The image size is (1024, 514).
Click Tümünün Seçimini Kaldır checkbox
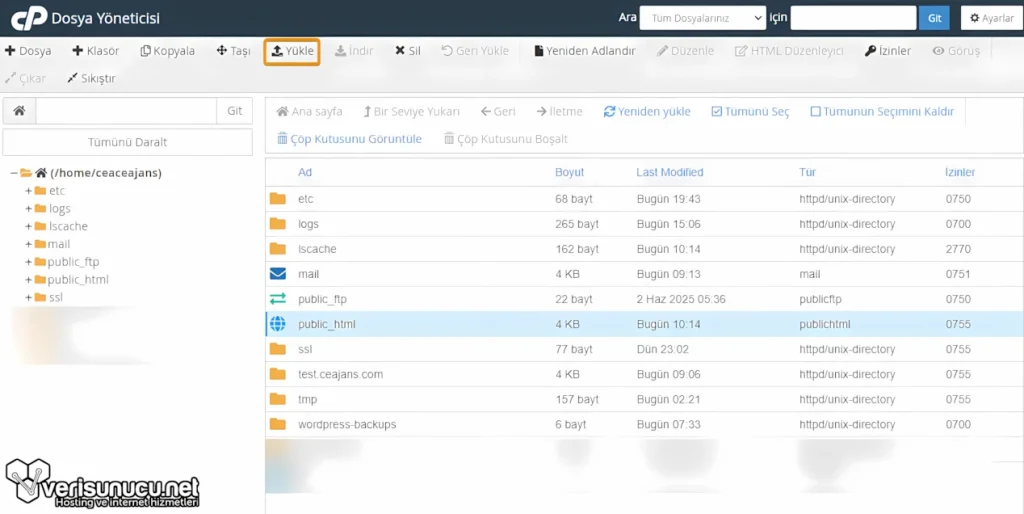coord(816,112)
